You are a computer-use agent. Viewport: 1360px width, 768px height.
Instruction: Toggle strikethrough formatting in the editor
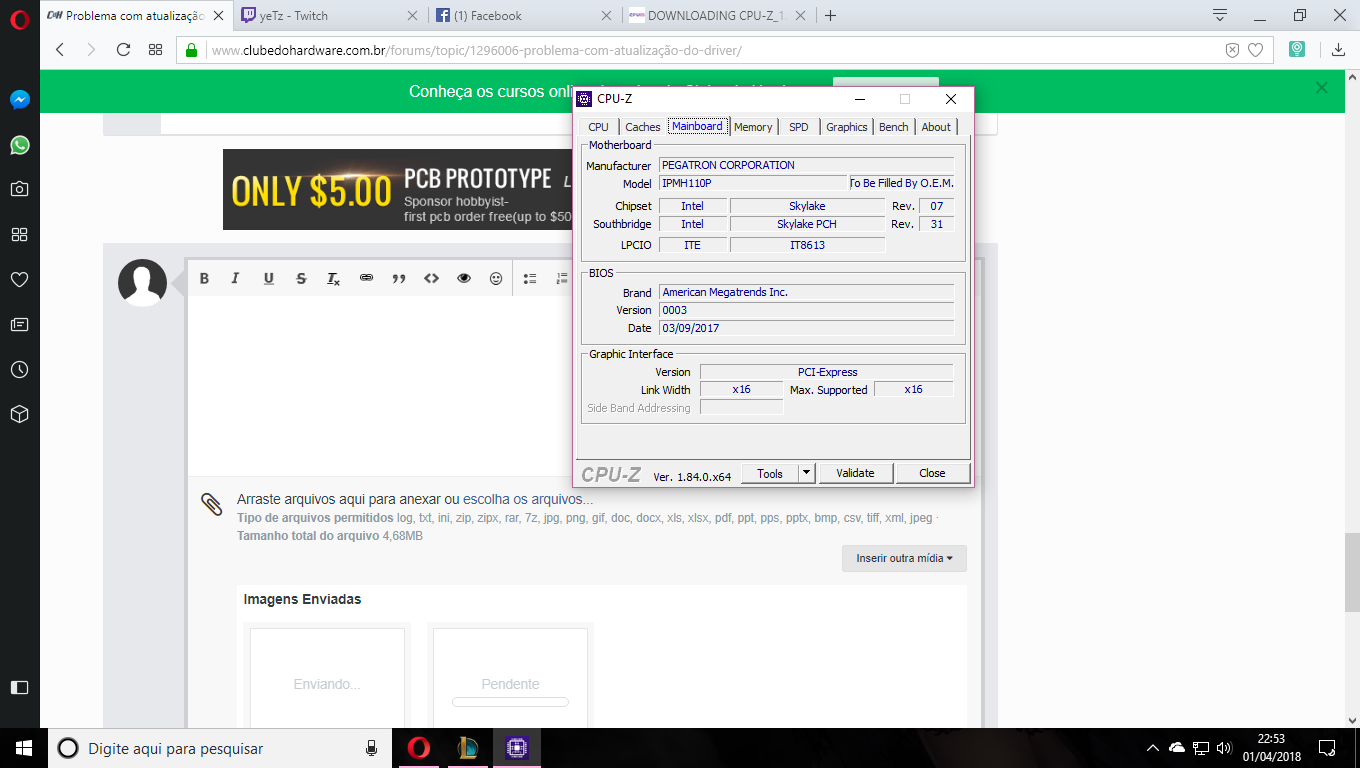pos(301,278)
